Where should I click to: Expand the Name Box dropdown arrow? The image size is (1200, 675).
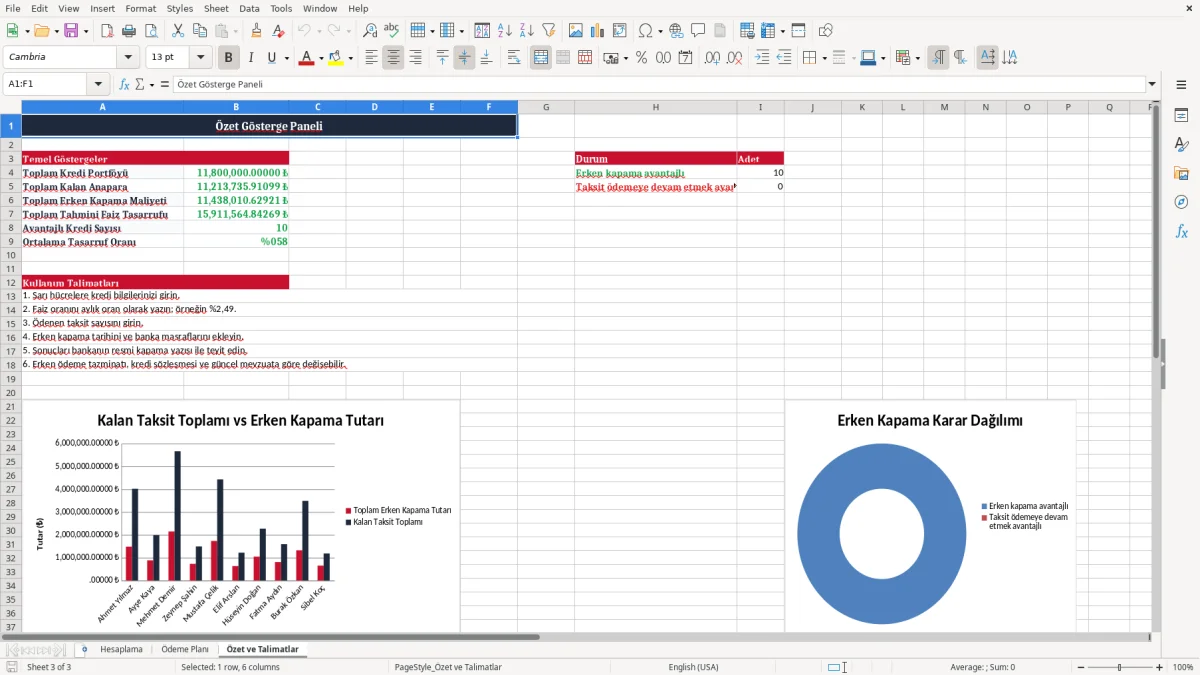(x=98, y=85)
